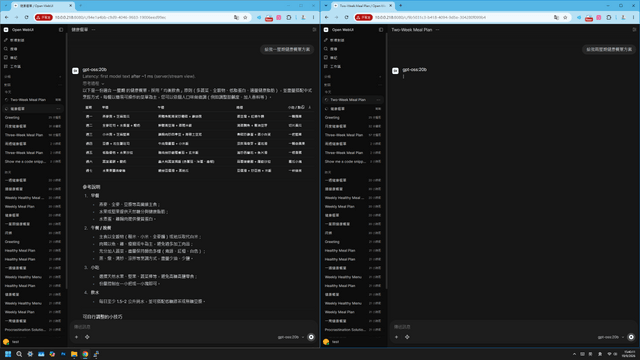Viewport: 640px width, 360px height.
Task: Click the Latency first model text line
Action: 139,76
